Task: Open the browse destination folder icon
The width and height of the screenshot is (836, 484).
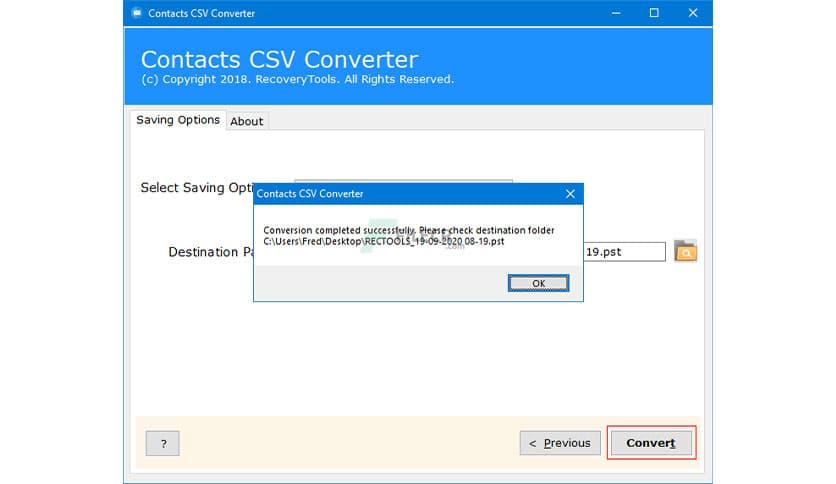Action: 685,251
